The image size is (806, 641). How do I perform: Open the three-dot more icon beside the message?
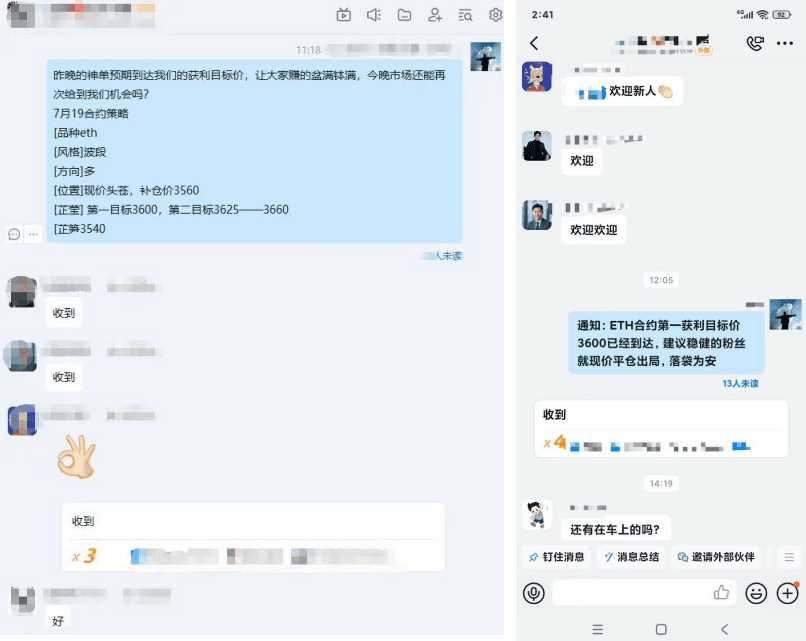33,234
